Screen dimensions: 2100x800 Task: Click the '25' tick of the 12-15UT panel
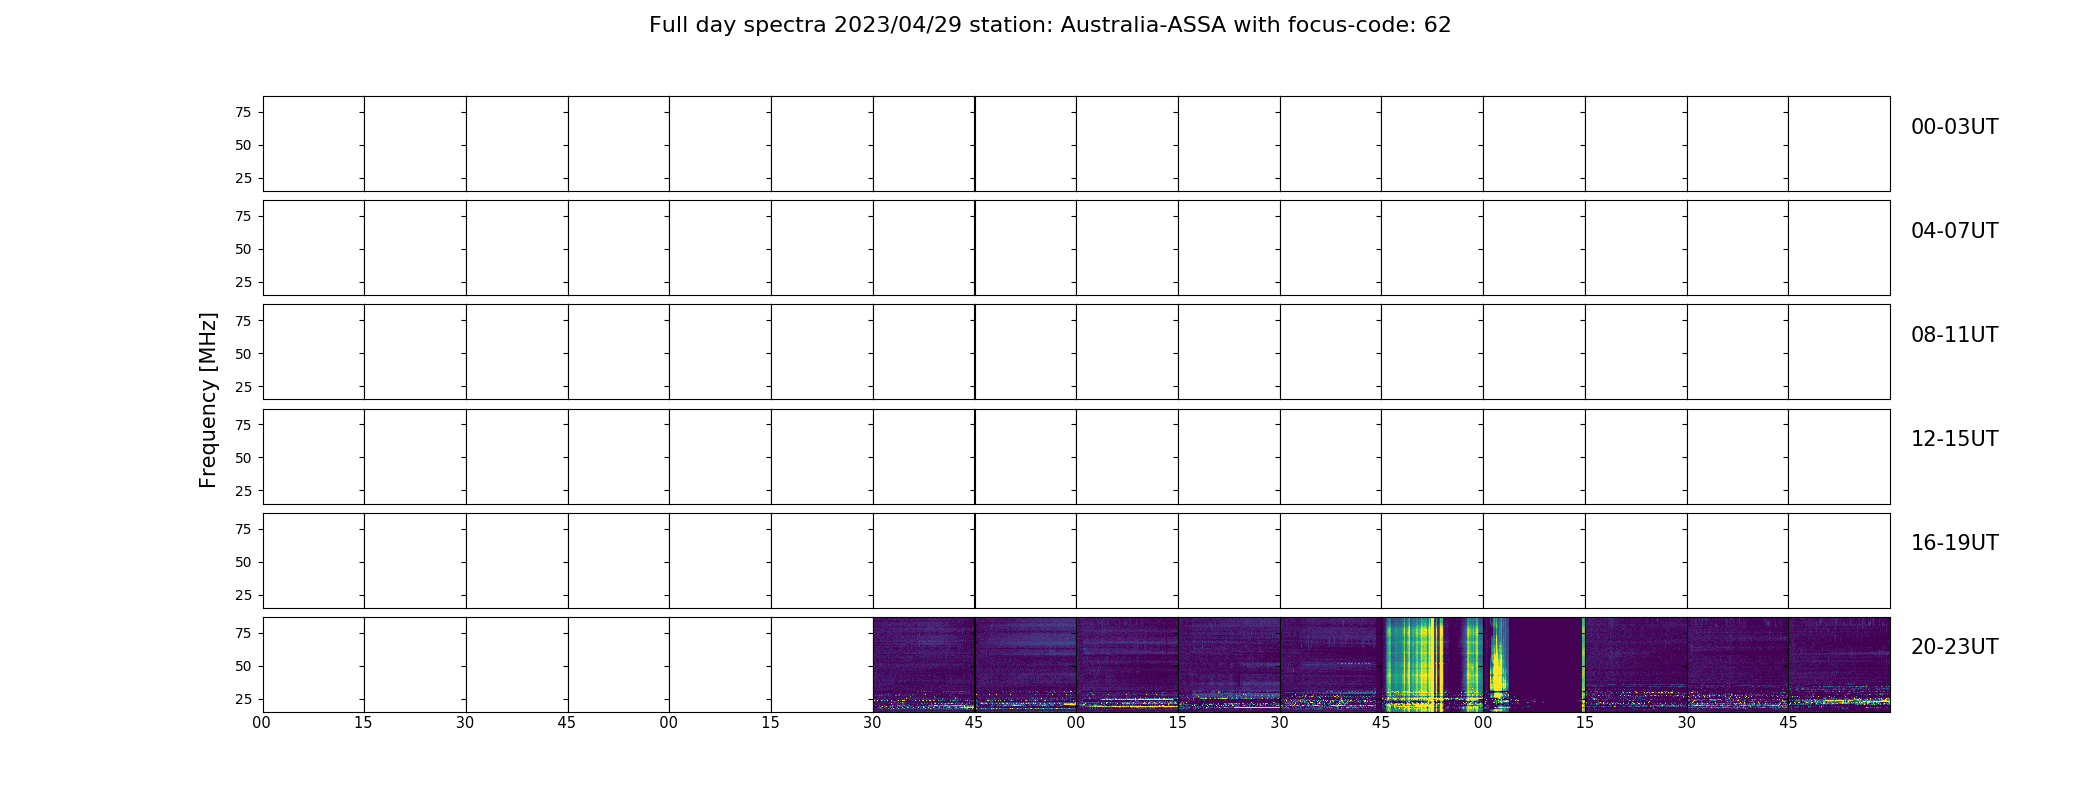pos(243,491)
